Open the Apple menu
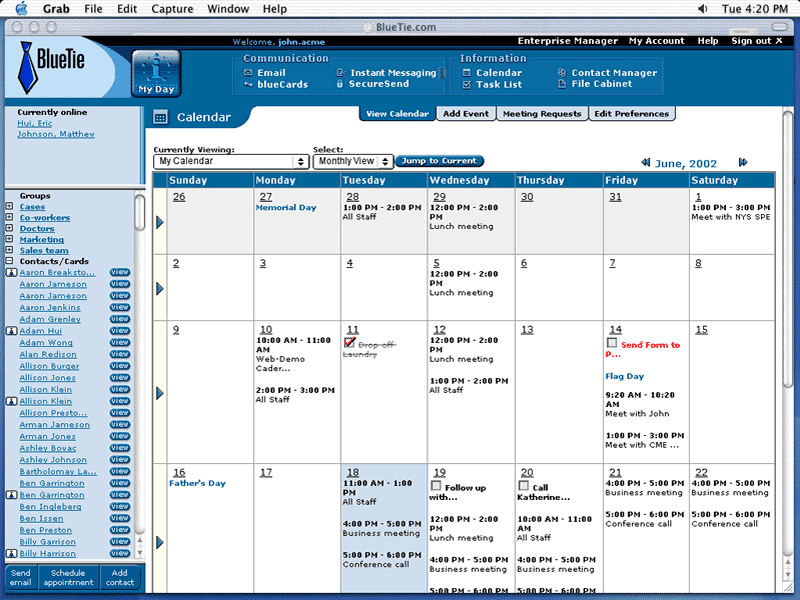This screenshot has height=600, width=800. 21,8
